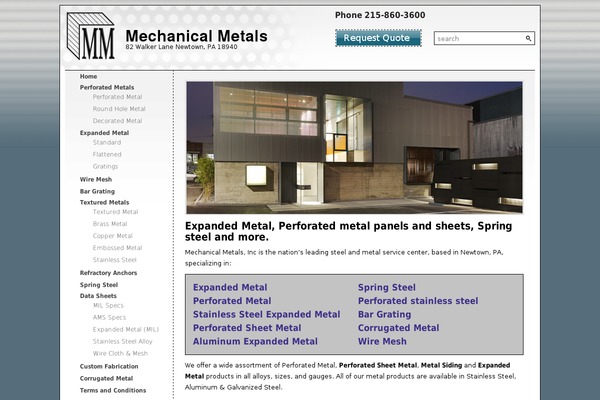Image resolution: width=600 pixels, height=400 pixels.
Task: Open Data Sheets sidebar heading
Action: coord(98,296)
